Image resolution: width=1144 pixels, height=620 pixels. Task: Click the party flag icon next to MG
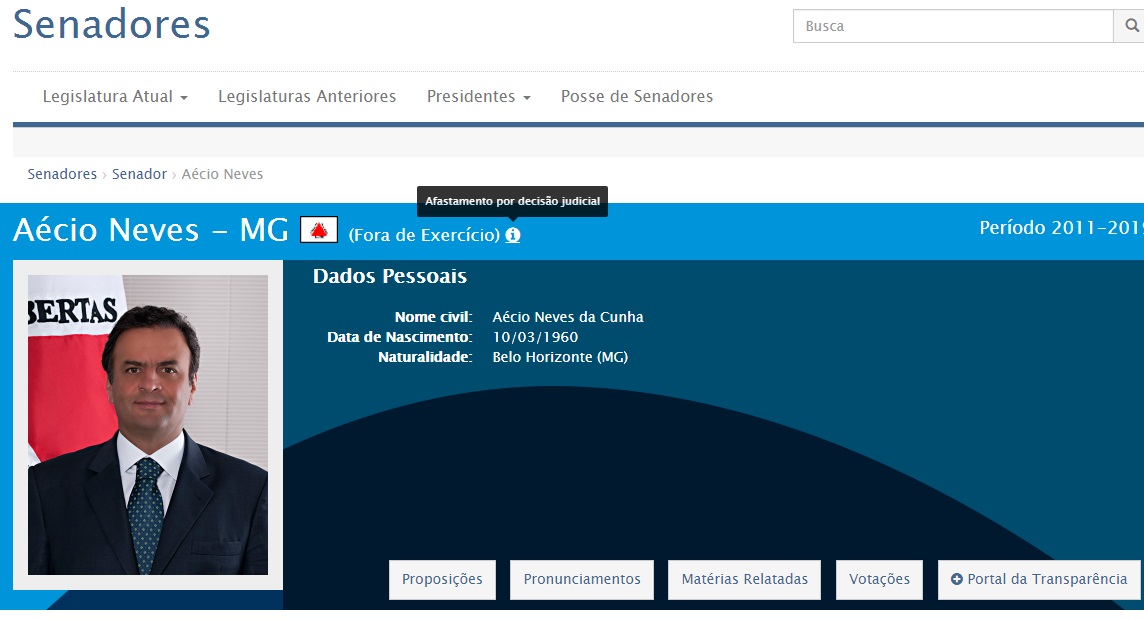click(321, 229)
